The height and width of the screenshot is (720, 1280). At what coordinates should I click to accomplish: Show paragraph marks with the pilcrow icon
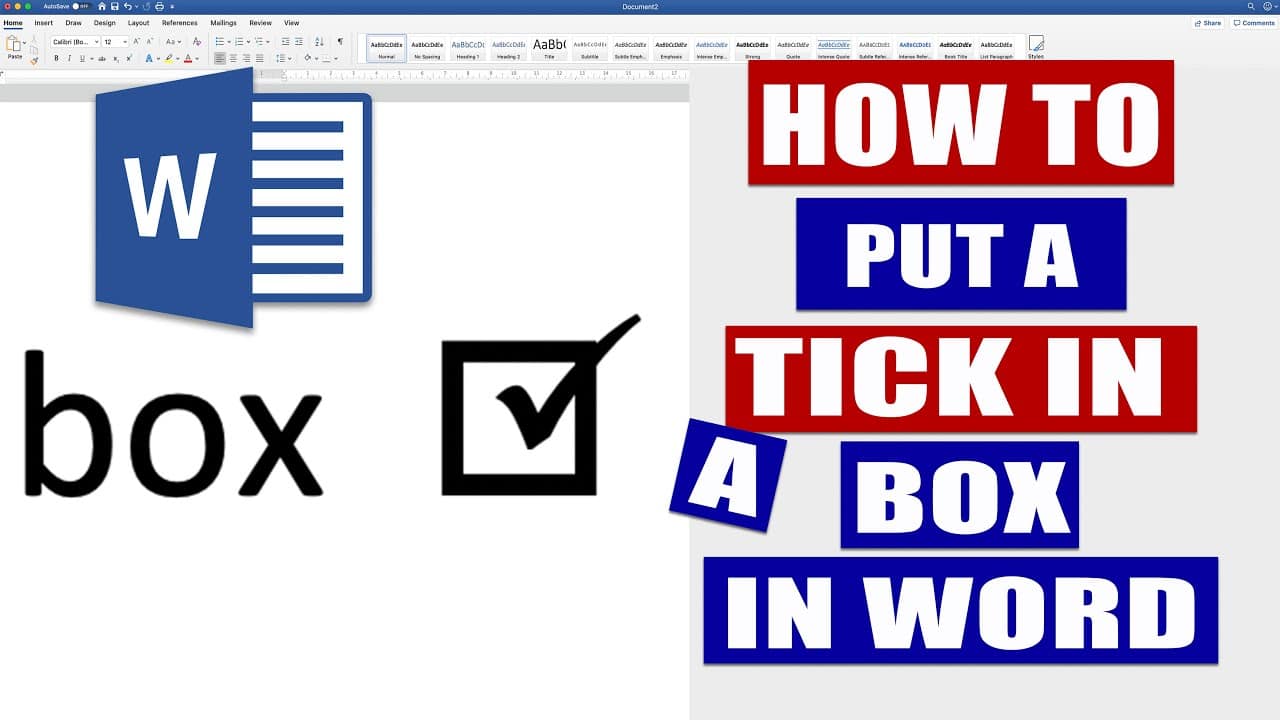click(x=340, y=41)
